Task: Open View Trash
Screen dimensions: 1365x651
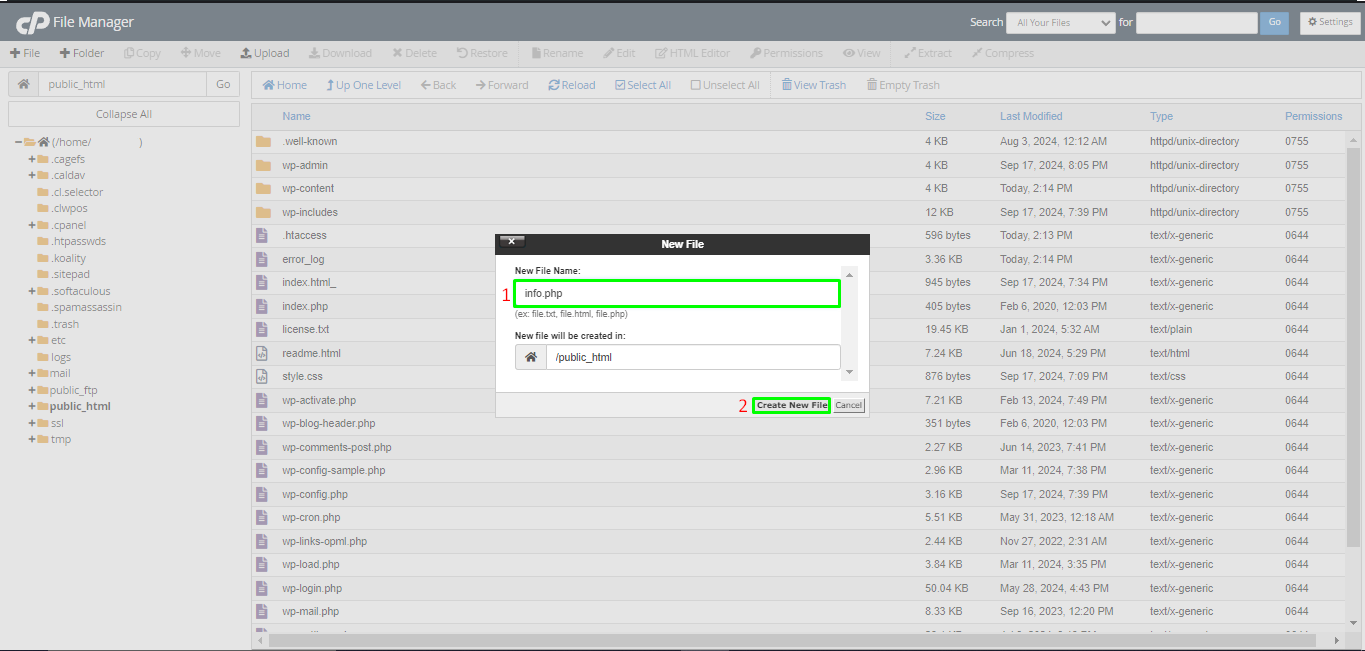Action: [814, 85]
